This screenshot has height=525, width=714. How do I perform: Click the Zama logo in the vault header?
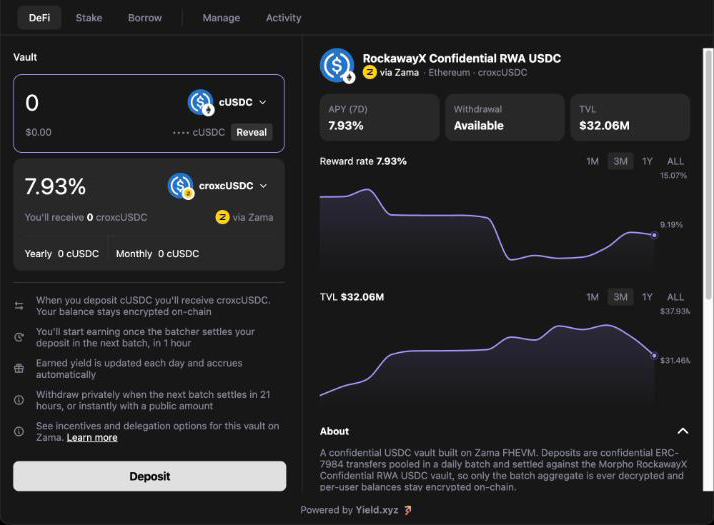point(370,72)
